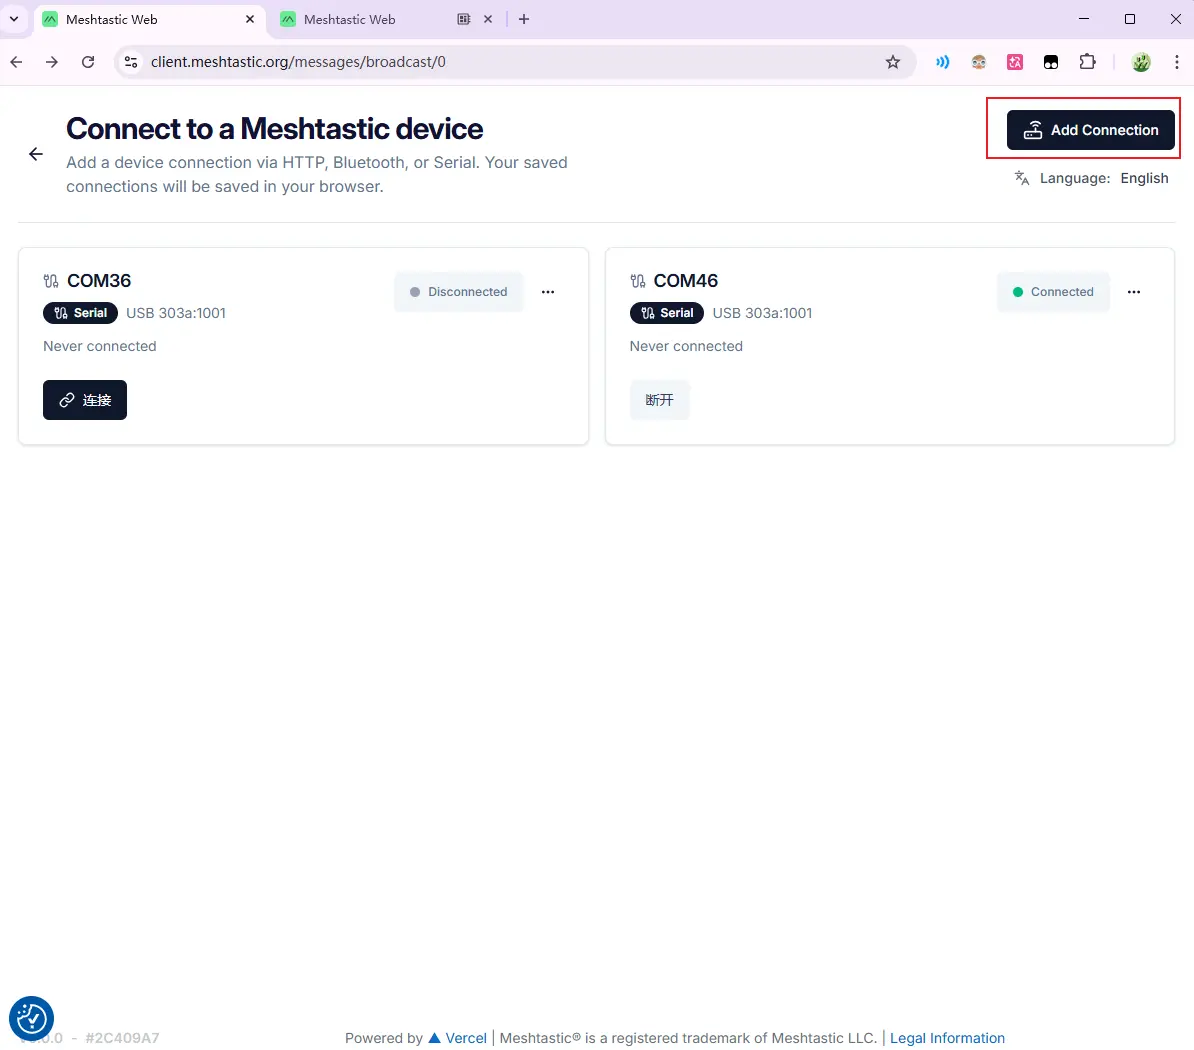Open the COM46 three-dot options menu
Screen dimensions: 1194x1050
point(1133,292)
